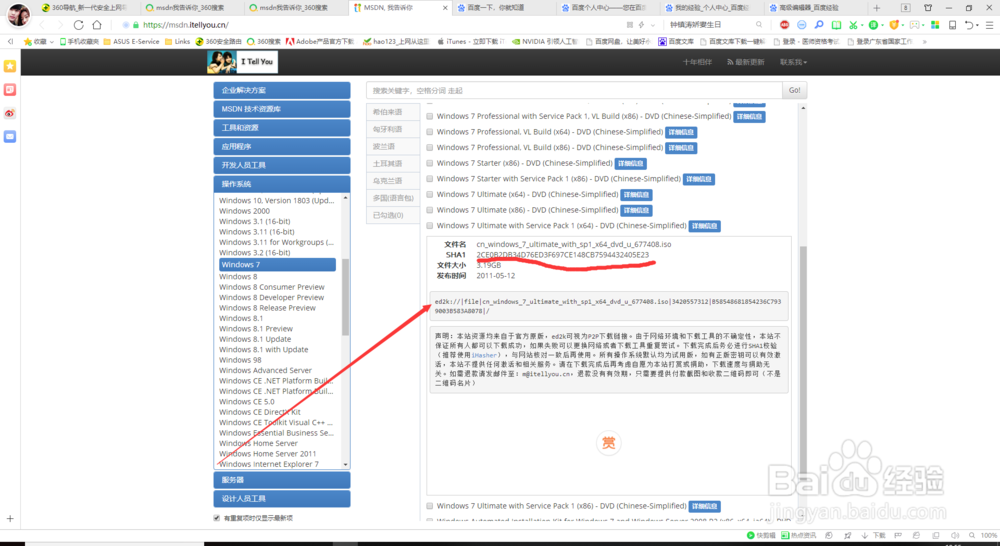The height and width of the screenshot is (546, 1000).
Task: Click the undo closed tab arrow icon
Action: pos(969,25)
